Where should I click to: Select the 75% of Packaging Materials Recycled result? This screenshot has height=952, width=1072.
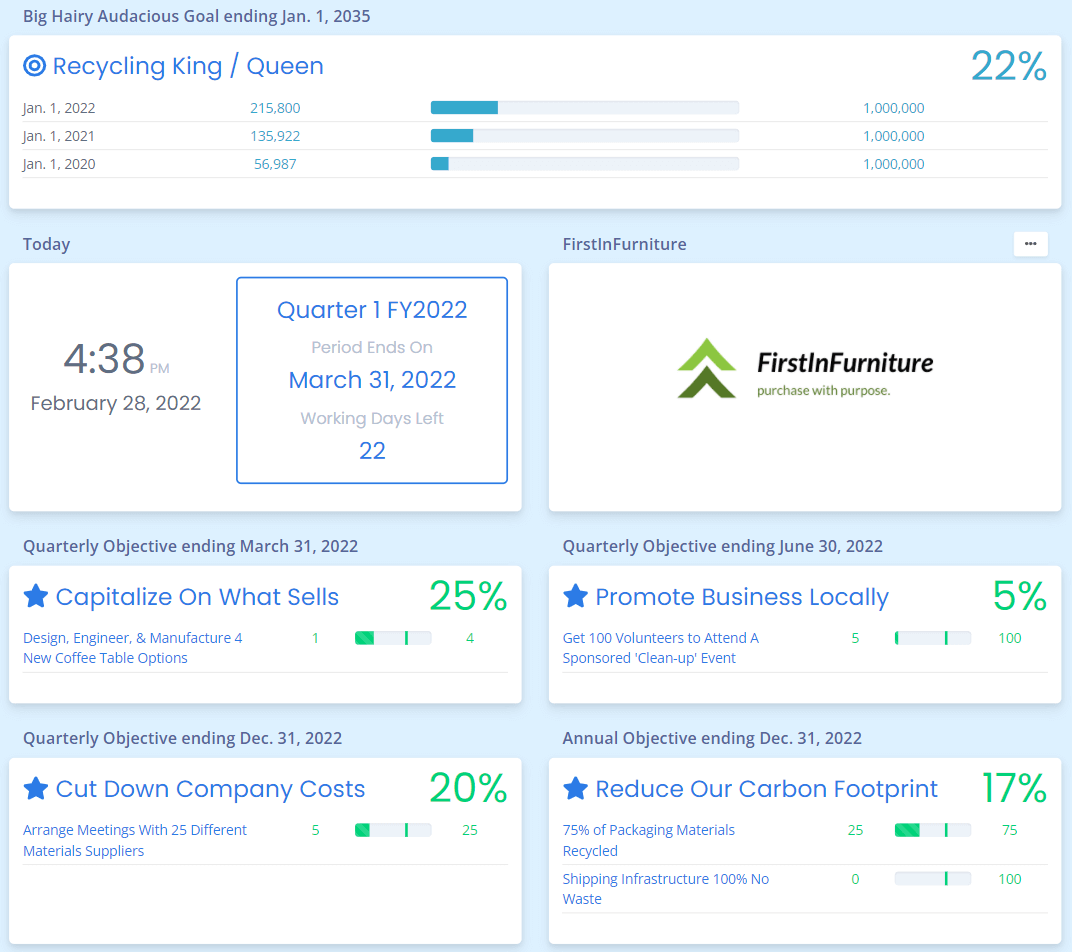point(648,840)
